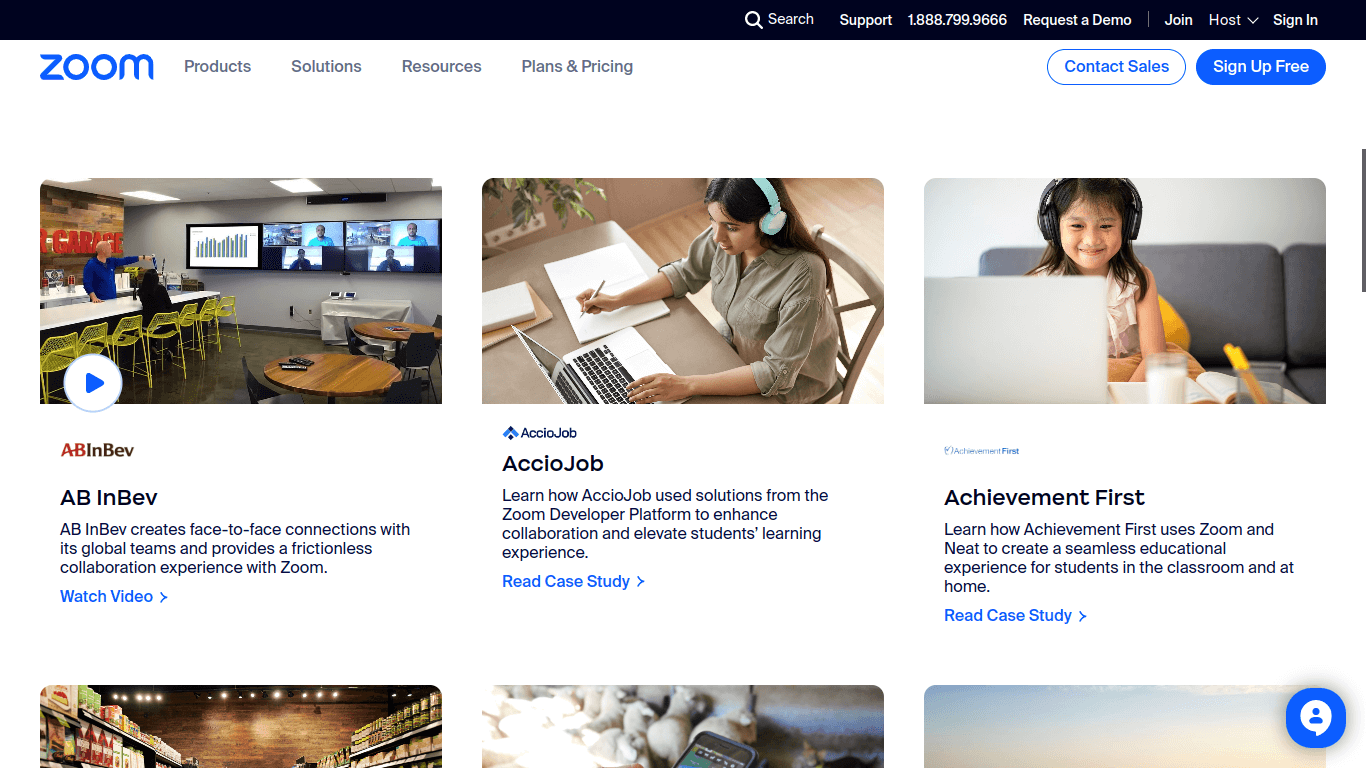This screenshot has height=768, width=1366.
Task: Click the Zoom logo
Action: (97, 67)
